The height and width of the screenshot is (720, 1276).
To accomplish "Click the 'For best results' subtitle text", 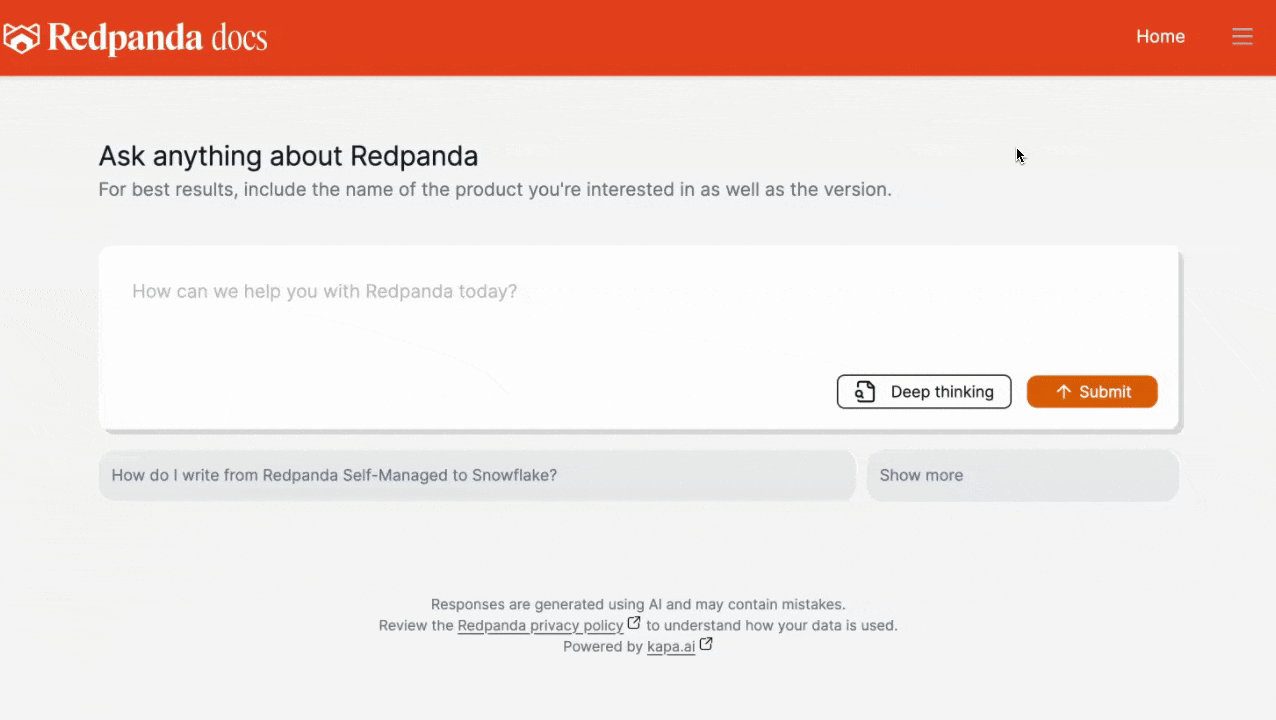I will point(495,189).
